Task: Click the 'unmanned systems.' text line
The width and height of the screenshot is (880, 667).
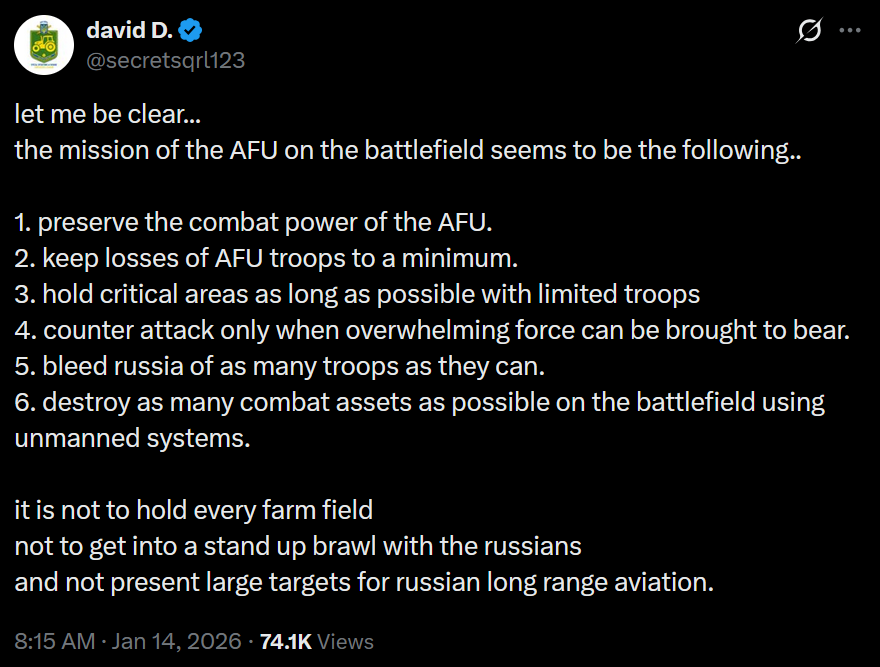Action: coord(132,438)
